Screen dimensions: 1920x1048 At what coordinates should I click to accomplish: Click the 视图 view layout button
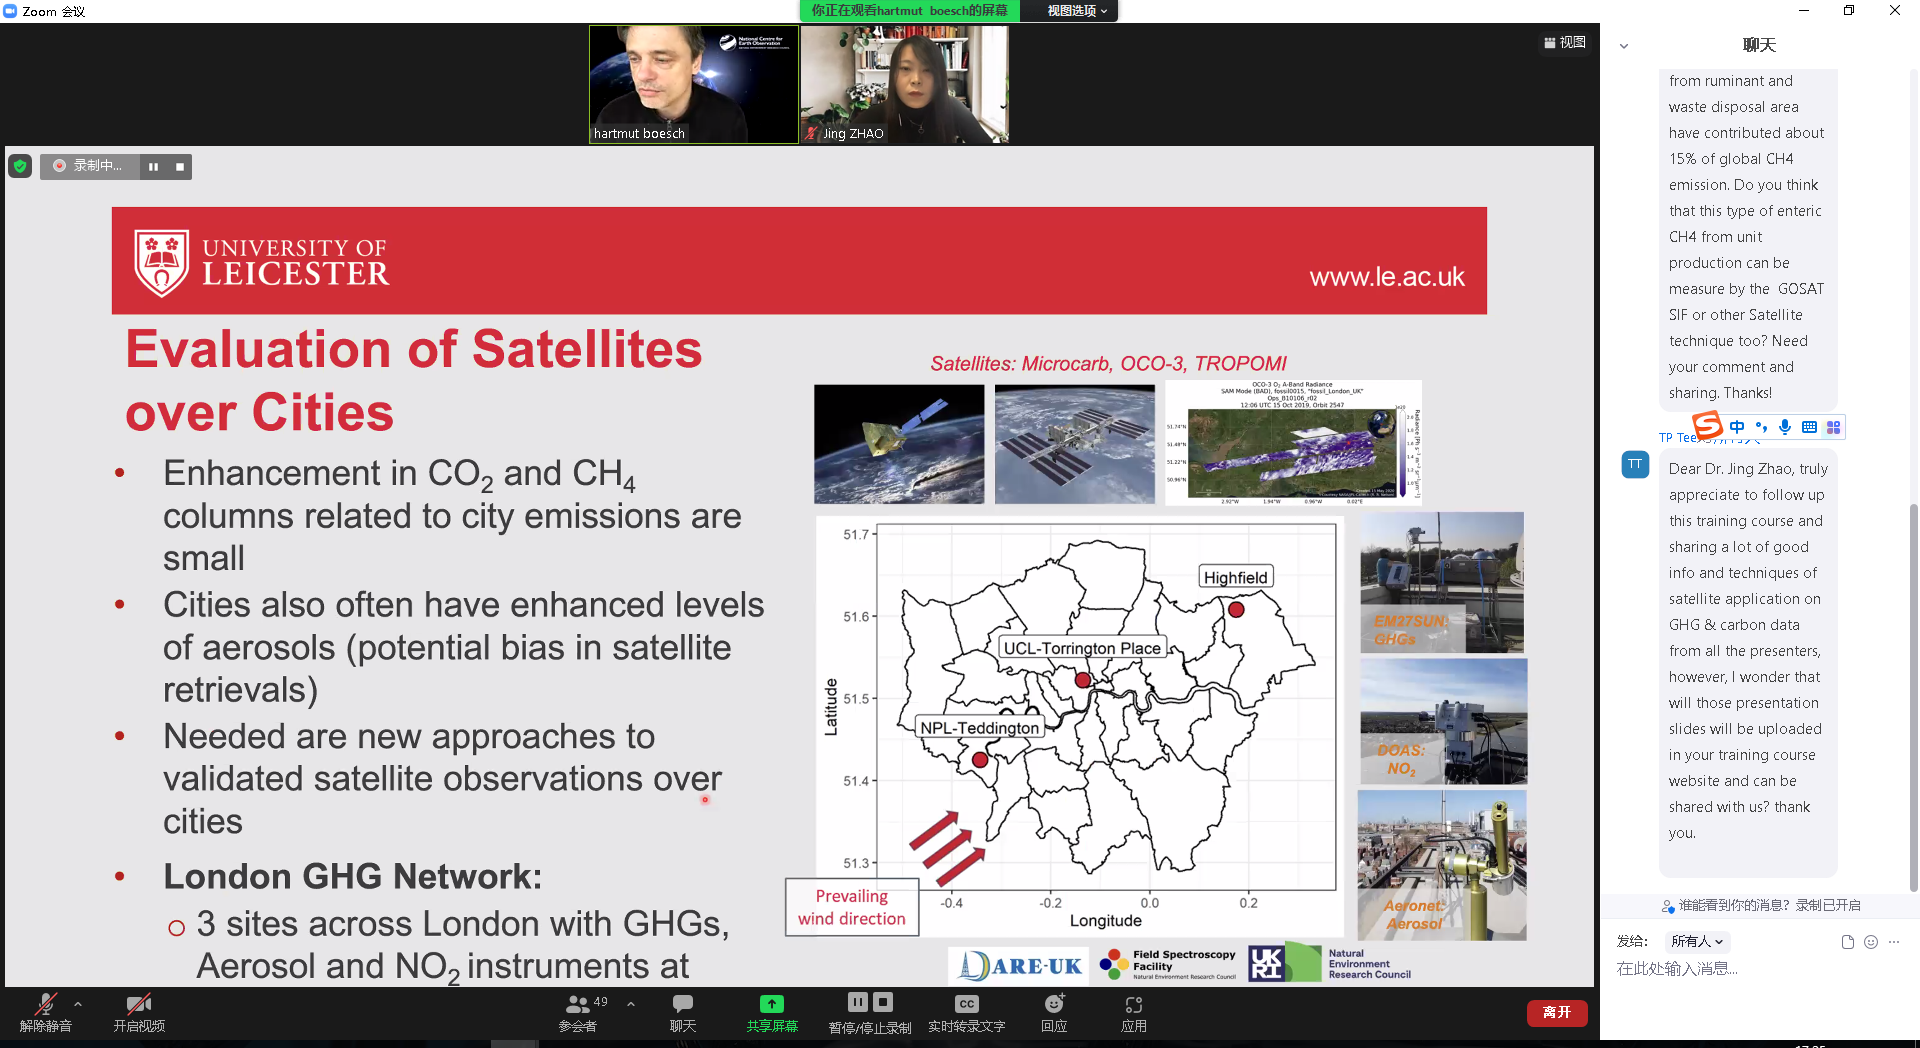[x=1565, y=42]
